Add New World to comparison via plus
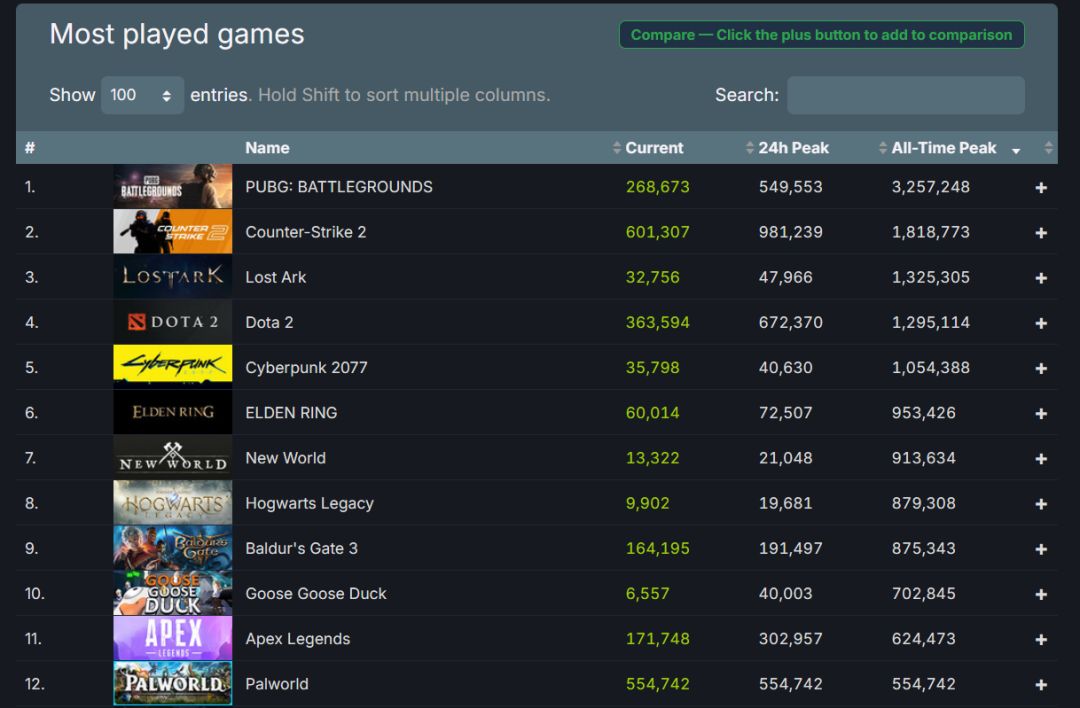The image size is (1080, 708). (x=1041, y=459)
